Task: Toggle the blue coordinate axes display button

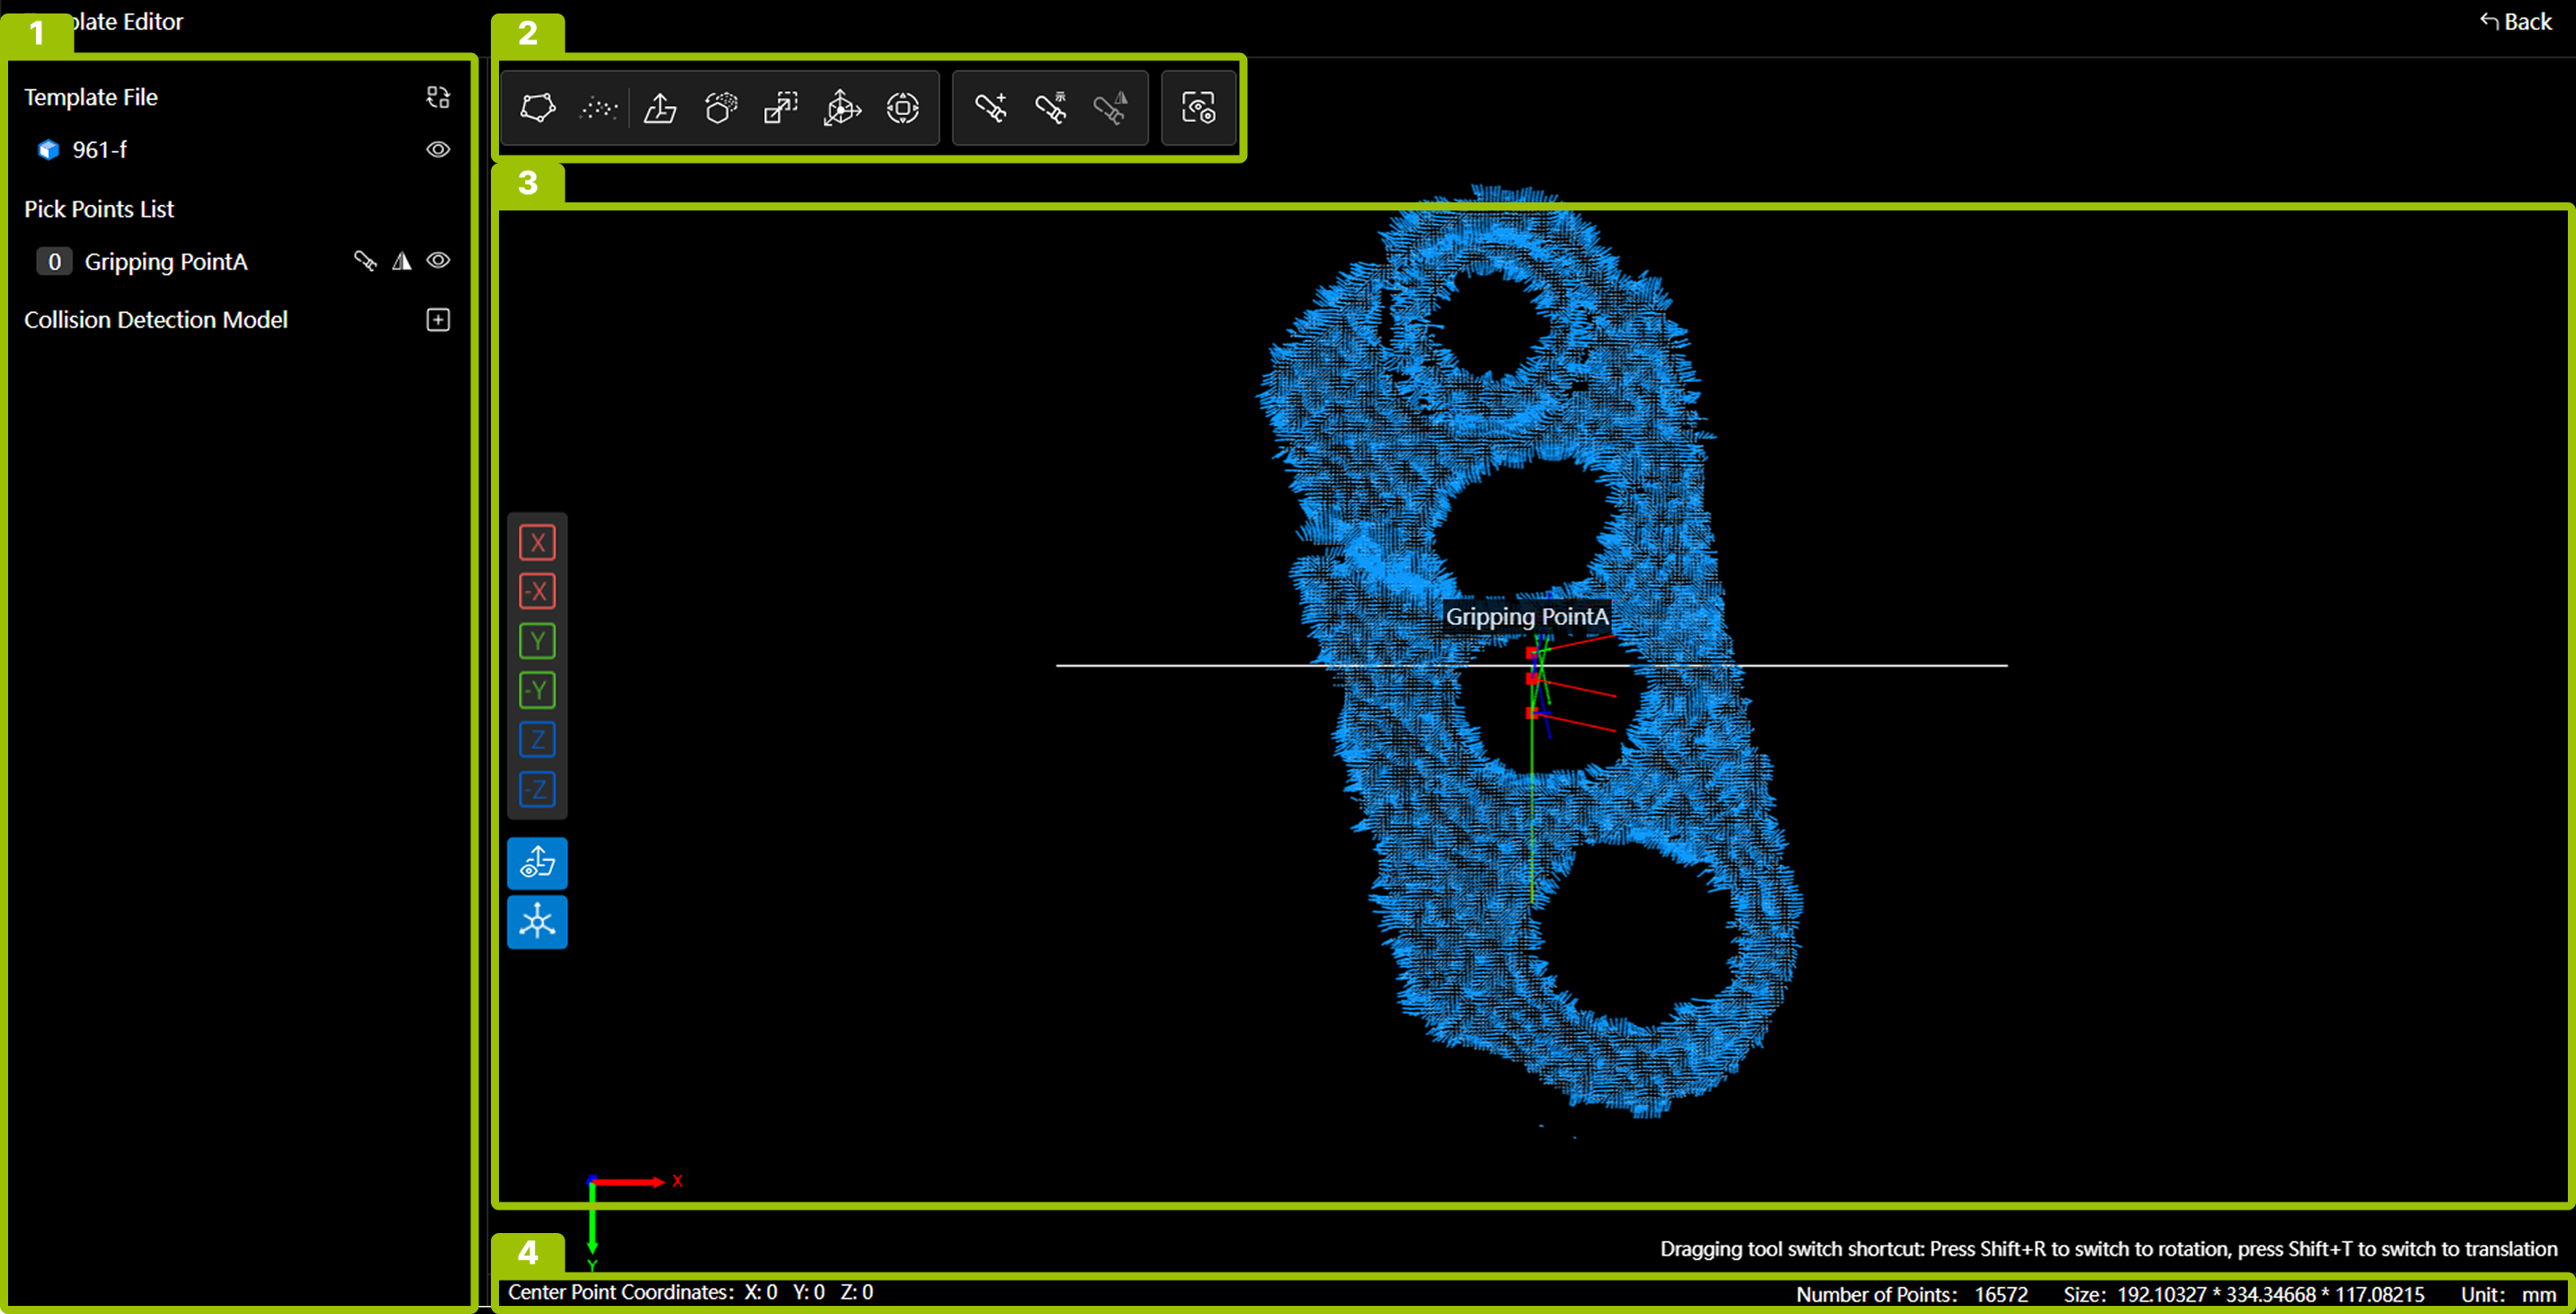Action: 537,921
